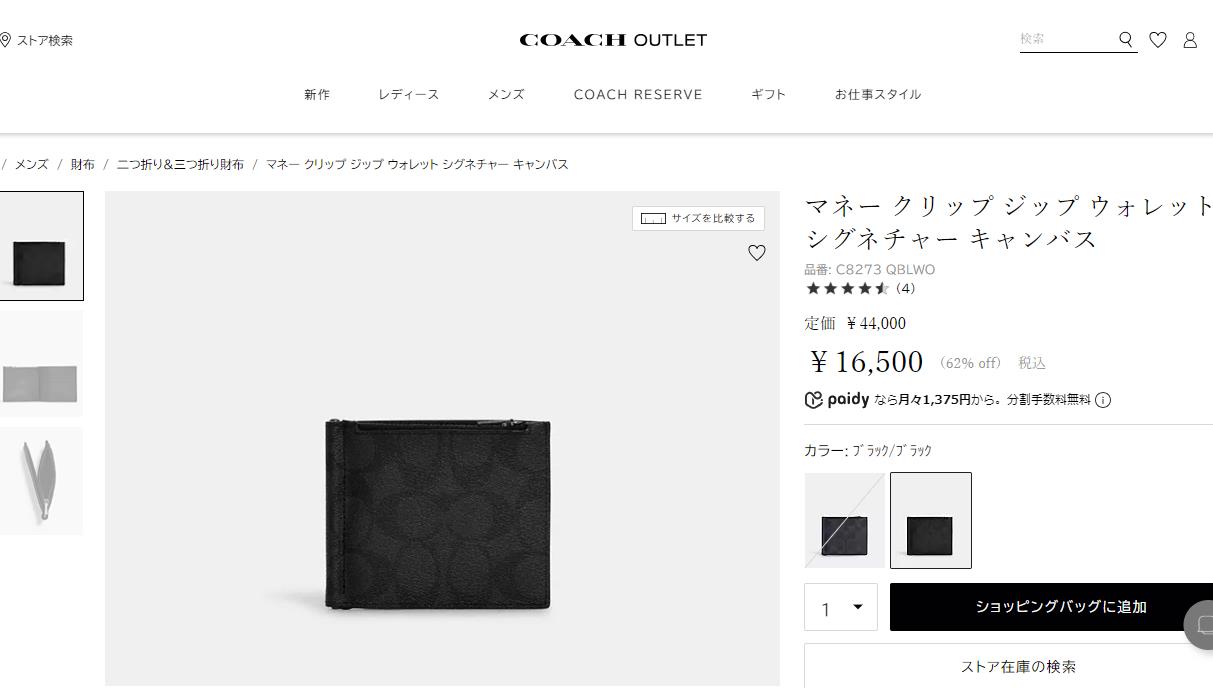Click the store locator pin icon
1213x688 pixels.
point(5,40)
